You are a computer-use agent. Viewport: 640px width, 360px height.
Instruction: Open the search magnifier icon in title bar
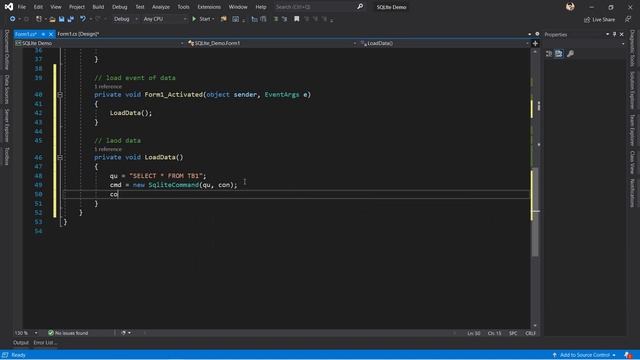[x=360, y=7]
